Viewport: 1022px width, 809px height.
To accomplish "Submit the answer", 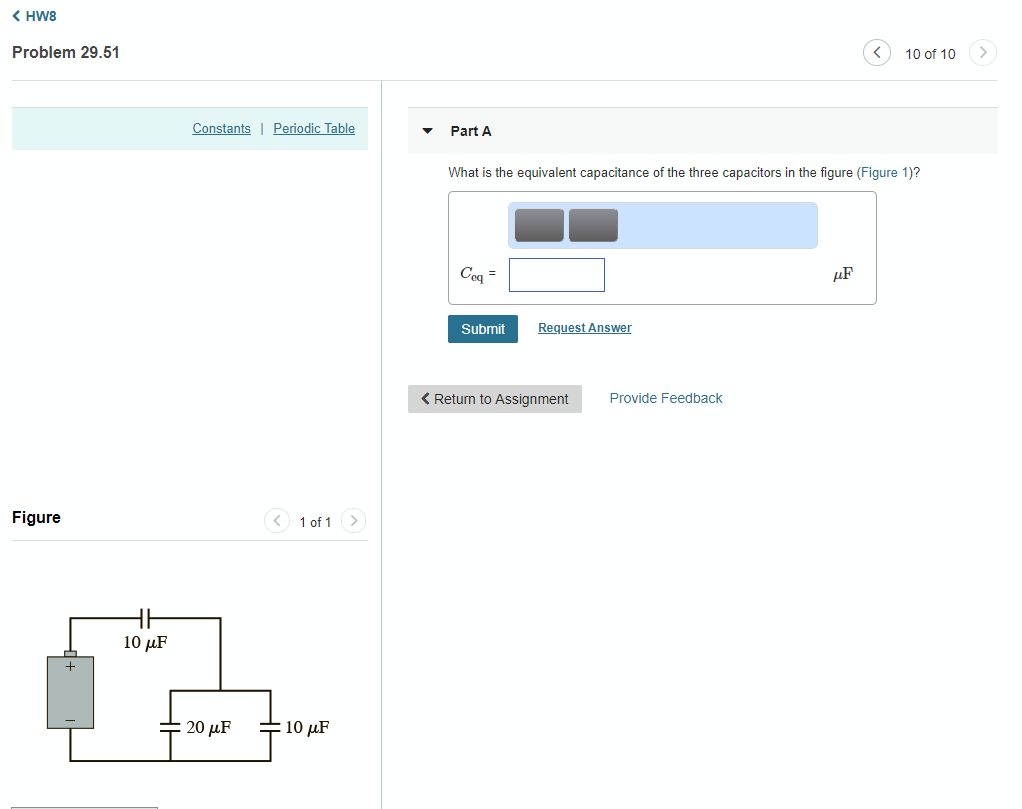I will click(482, 328).
